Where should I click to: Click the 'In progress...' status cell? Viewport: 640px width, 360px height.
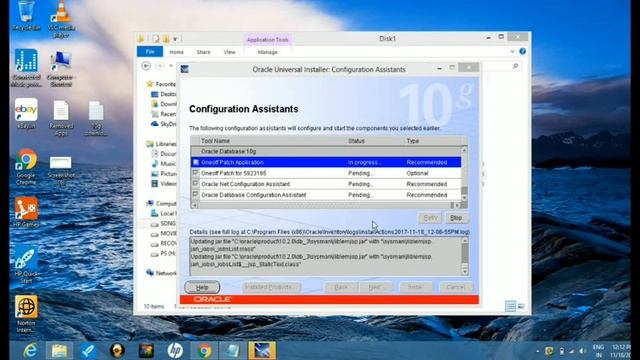click(x=364, y=162)
